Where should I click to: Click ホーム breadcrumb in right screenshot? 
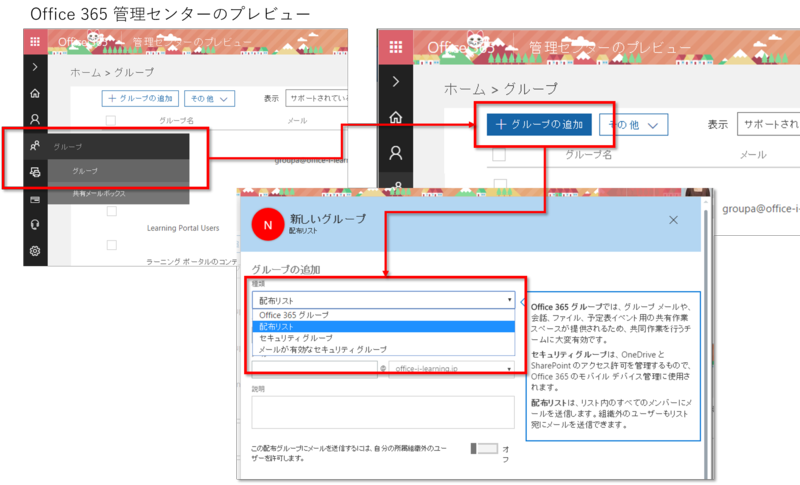(x=464, y=89)
